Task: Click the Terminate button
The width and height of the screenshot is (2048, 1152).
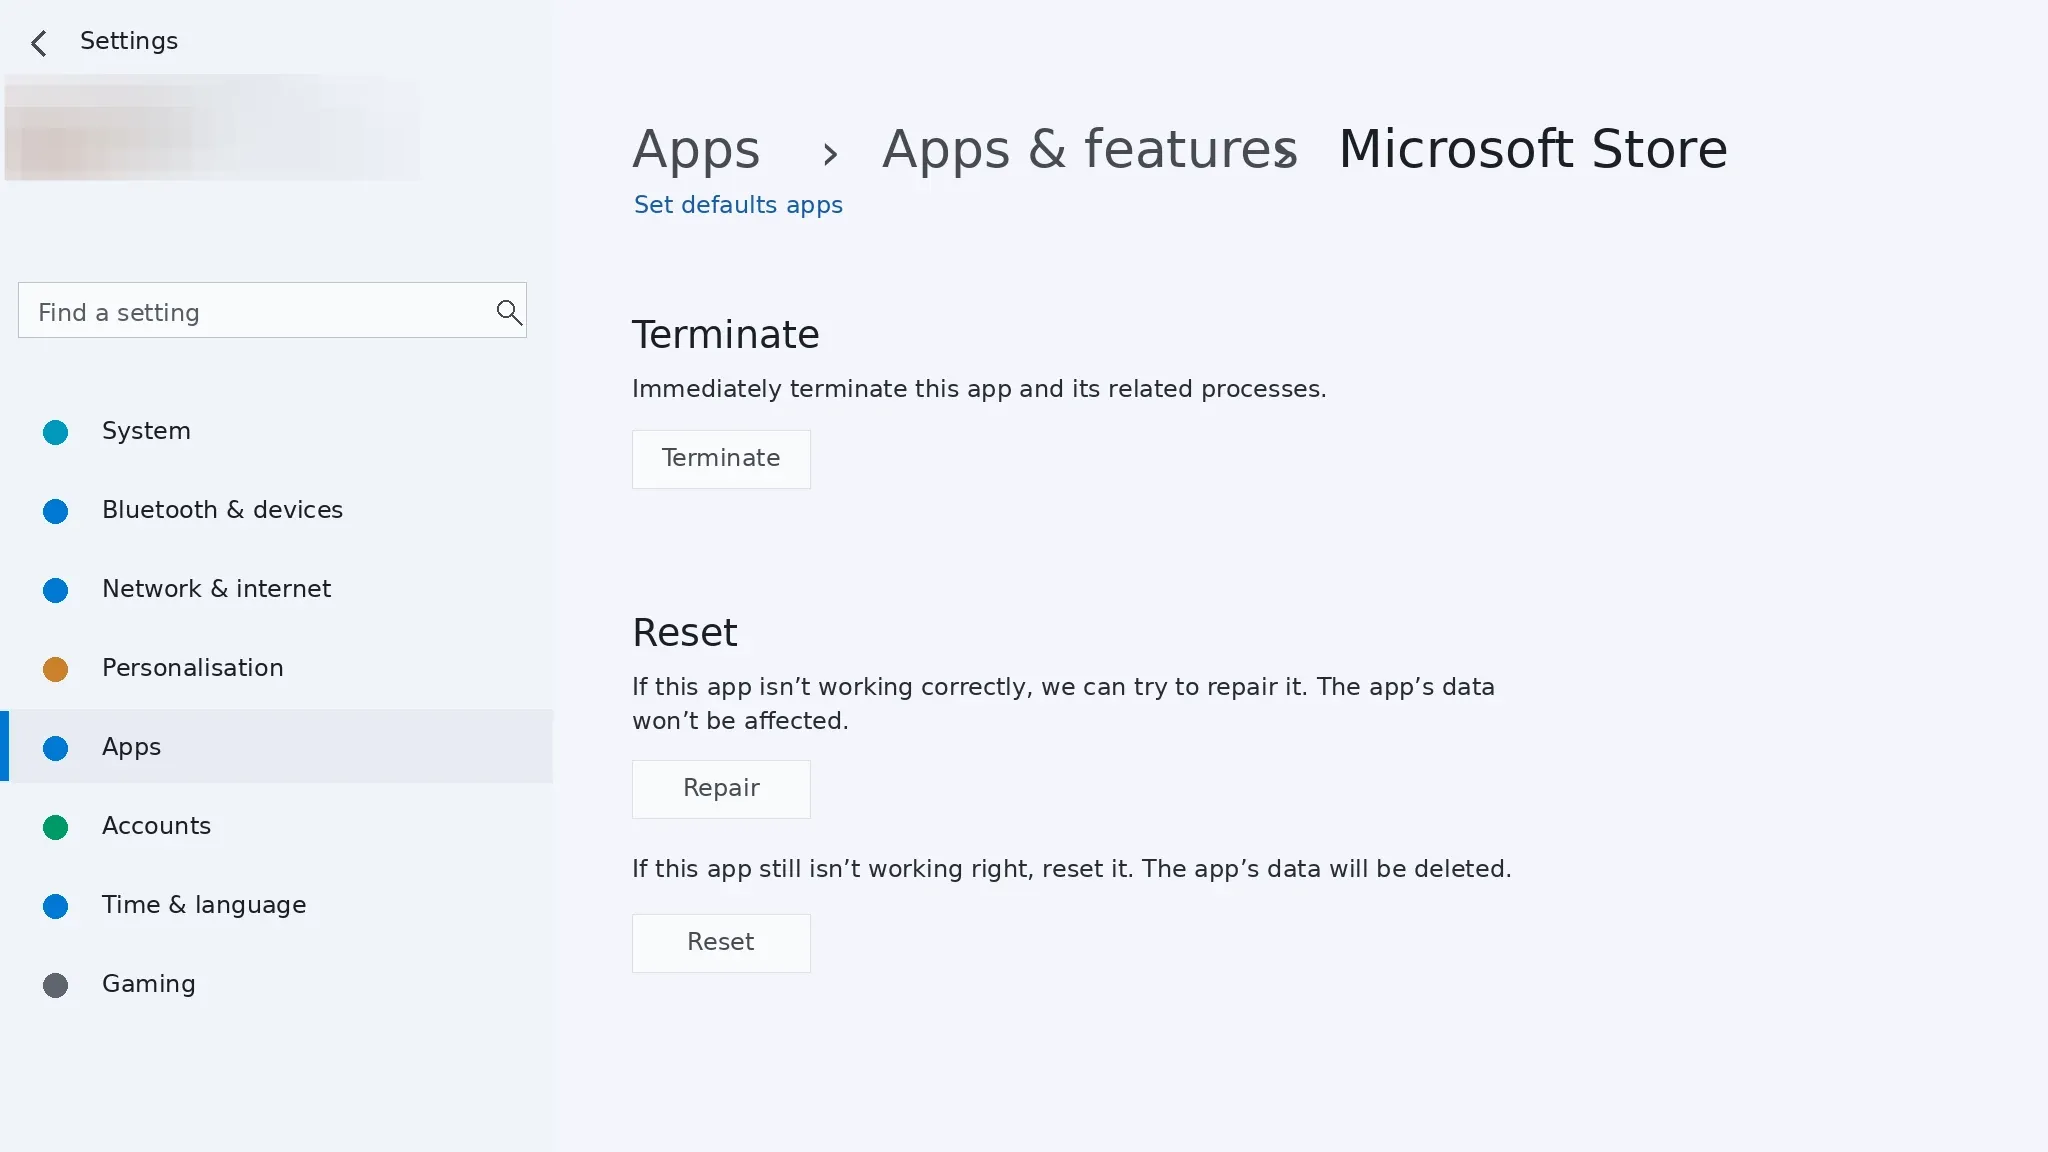Action: 721,459
